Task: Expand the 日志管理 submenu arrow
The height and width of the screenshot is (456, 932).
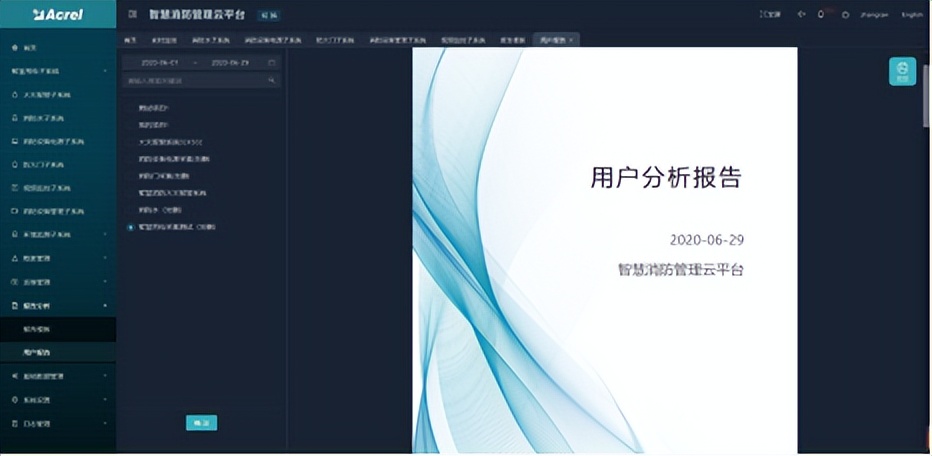Action: click(105, 424)
